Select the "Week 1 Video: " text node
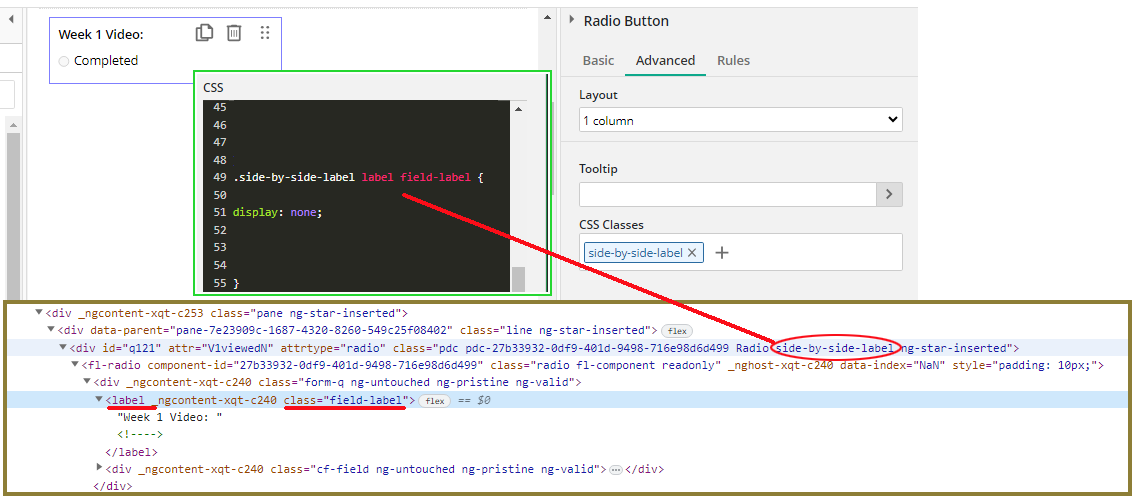The height and width of the screenshot is (500, 1138). 170,417
